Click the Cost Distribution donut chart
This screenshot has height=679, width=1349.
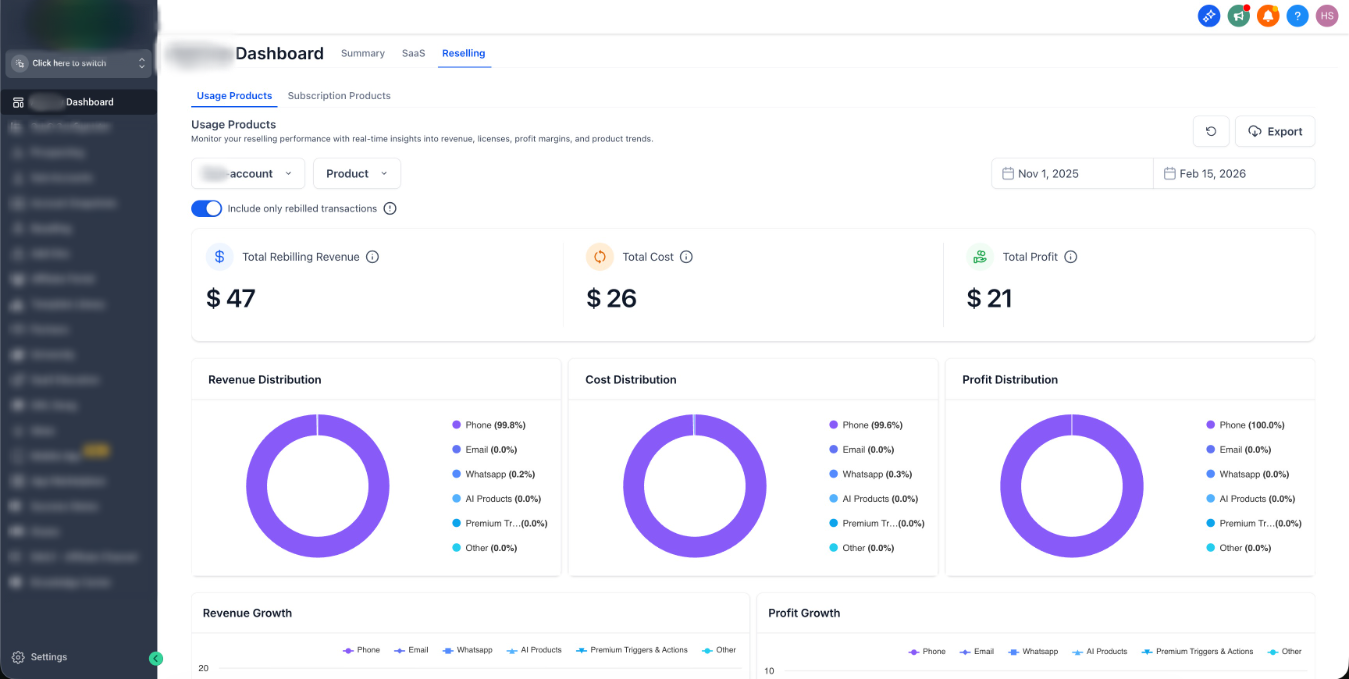[x=694, y=486]
